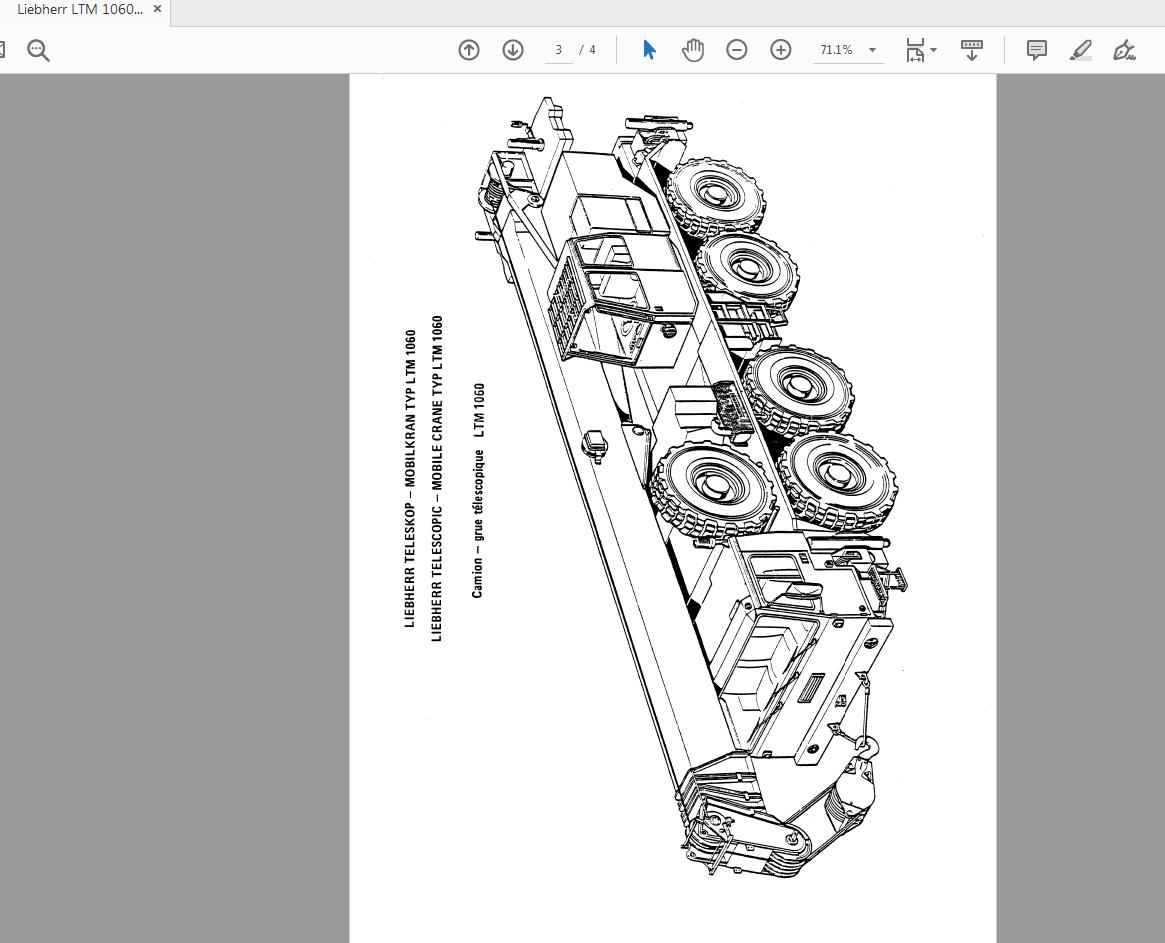Click the 'MOBILE CRANE TYP LTM 1060' text

pyautogui.click(x=437, y=404)
